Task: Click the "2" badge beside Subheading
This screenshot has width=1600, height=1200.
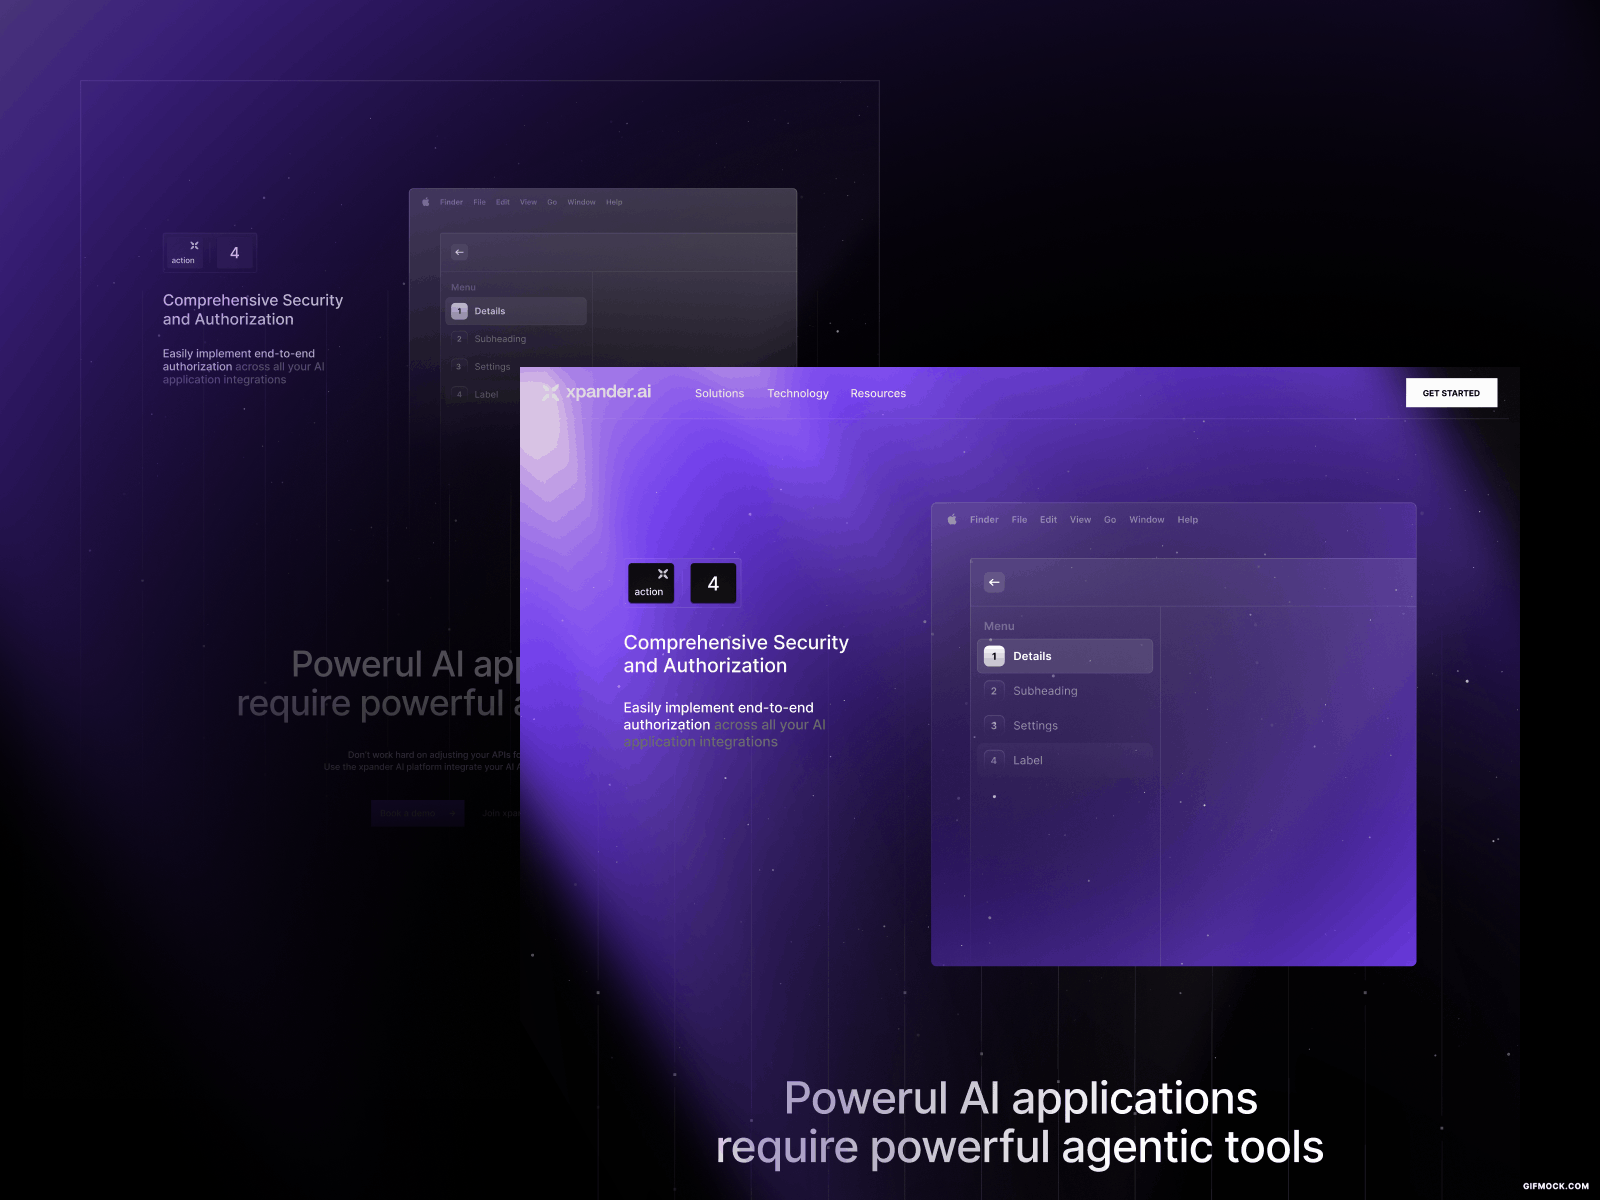Action: coord(994,690)
